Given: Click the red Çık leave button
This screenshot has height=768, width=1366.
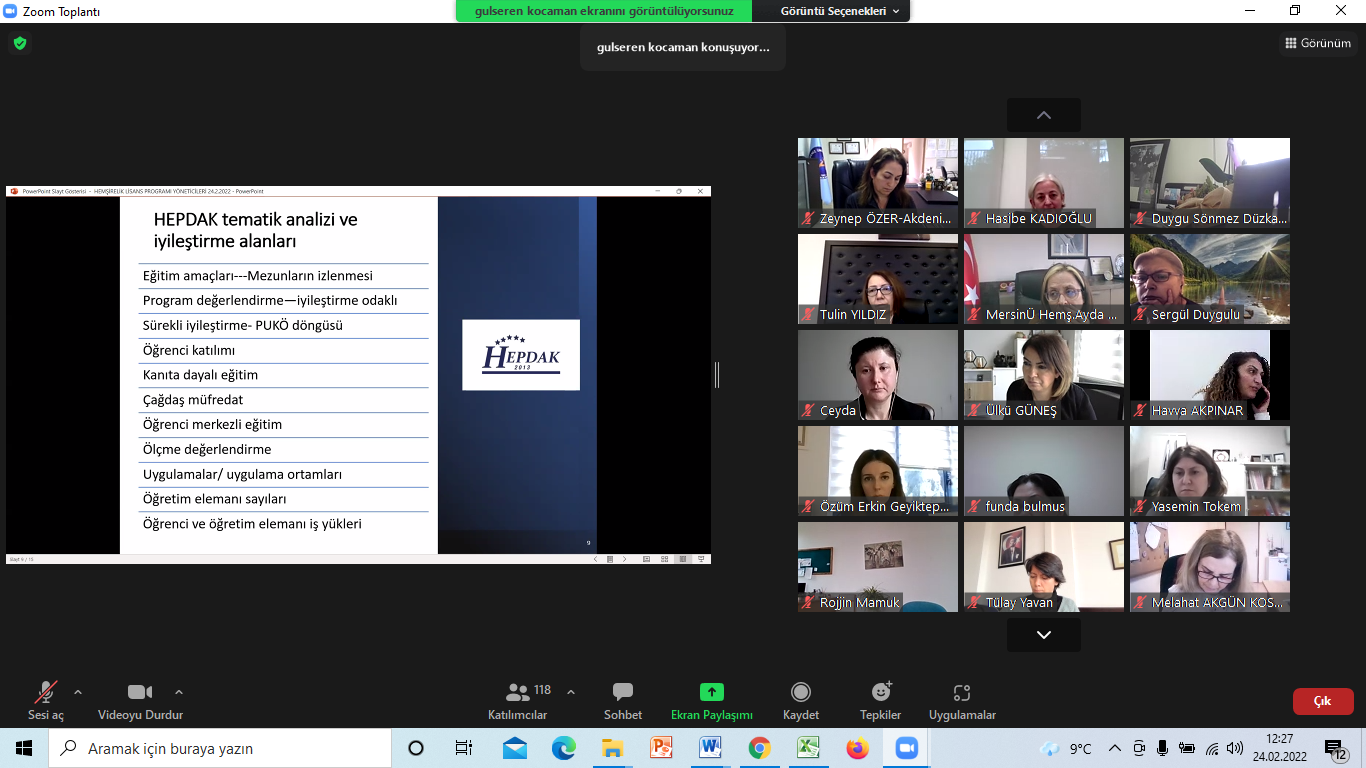Looking at the screenshot, I should (x=1322, y=701).
